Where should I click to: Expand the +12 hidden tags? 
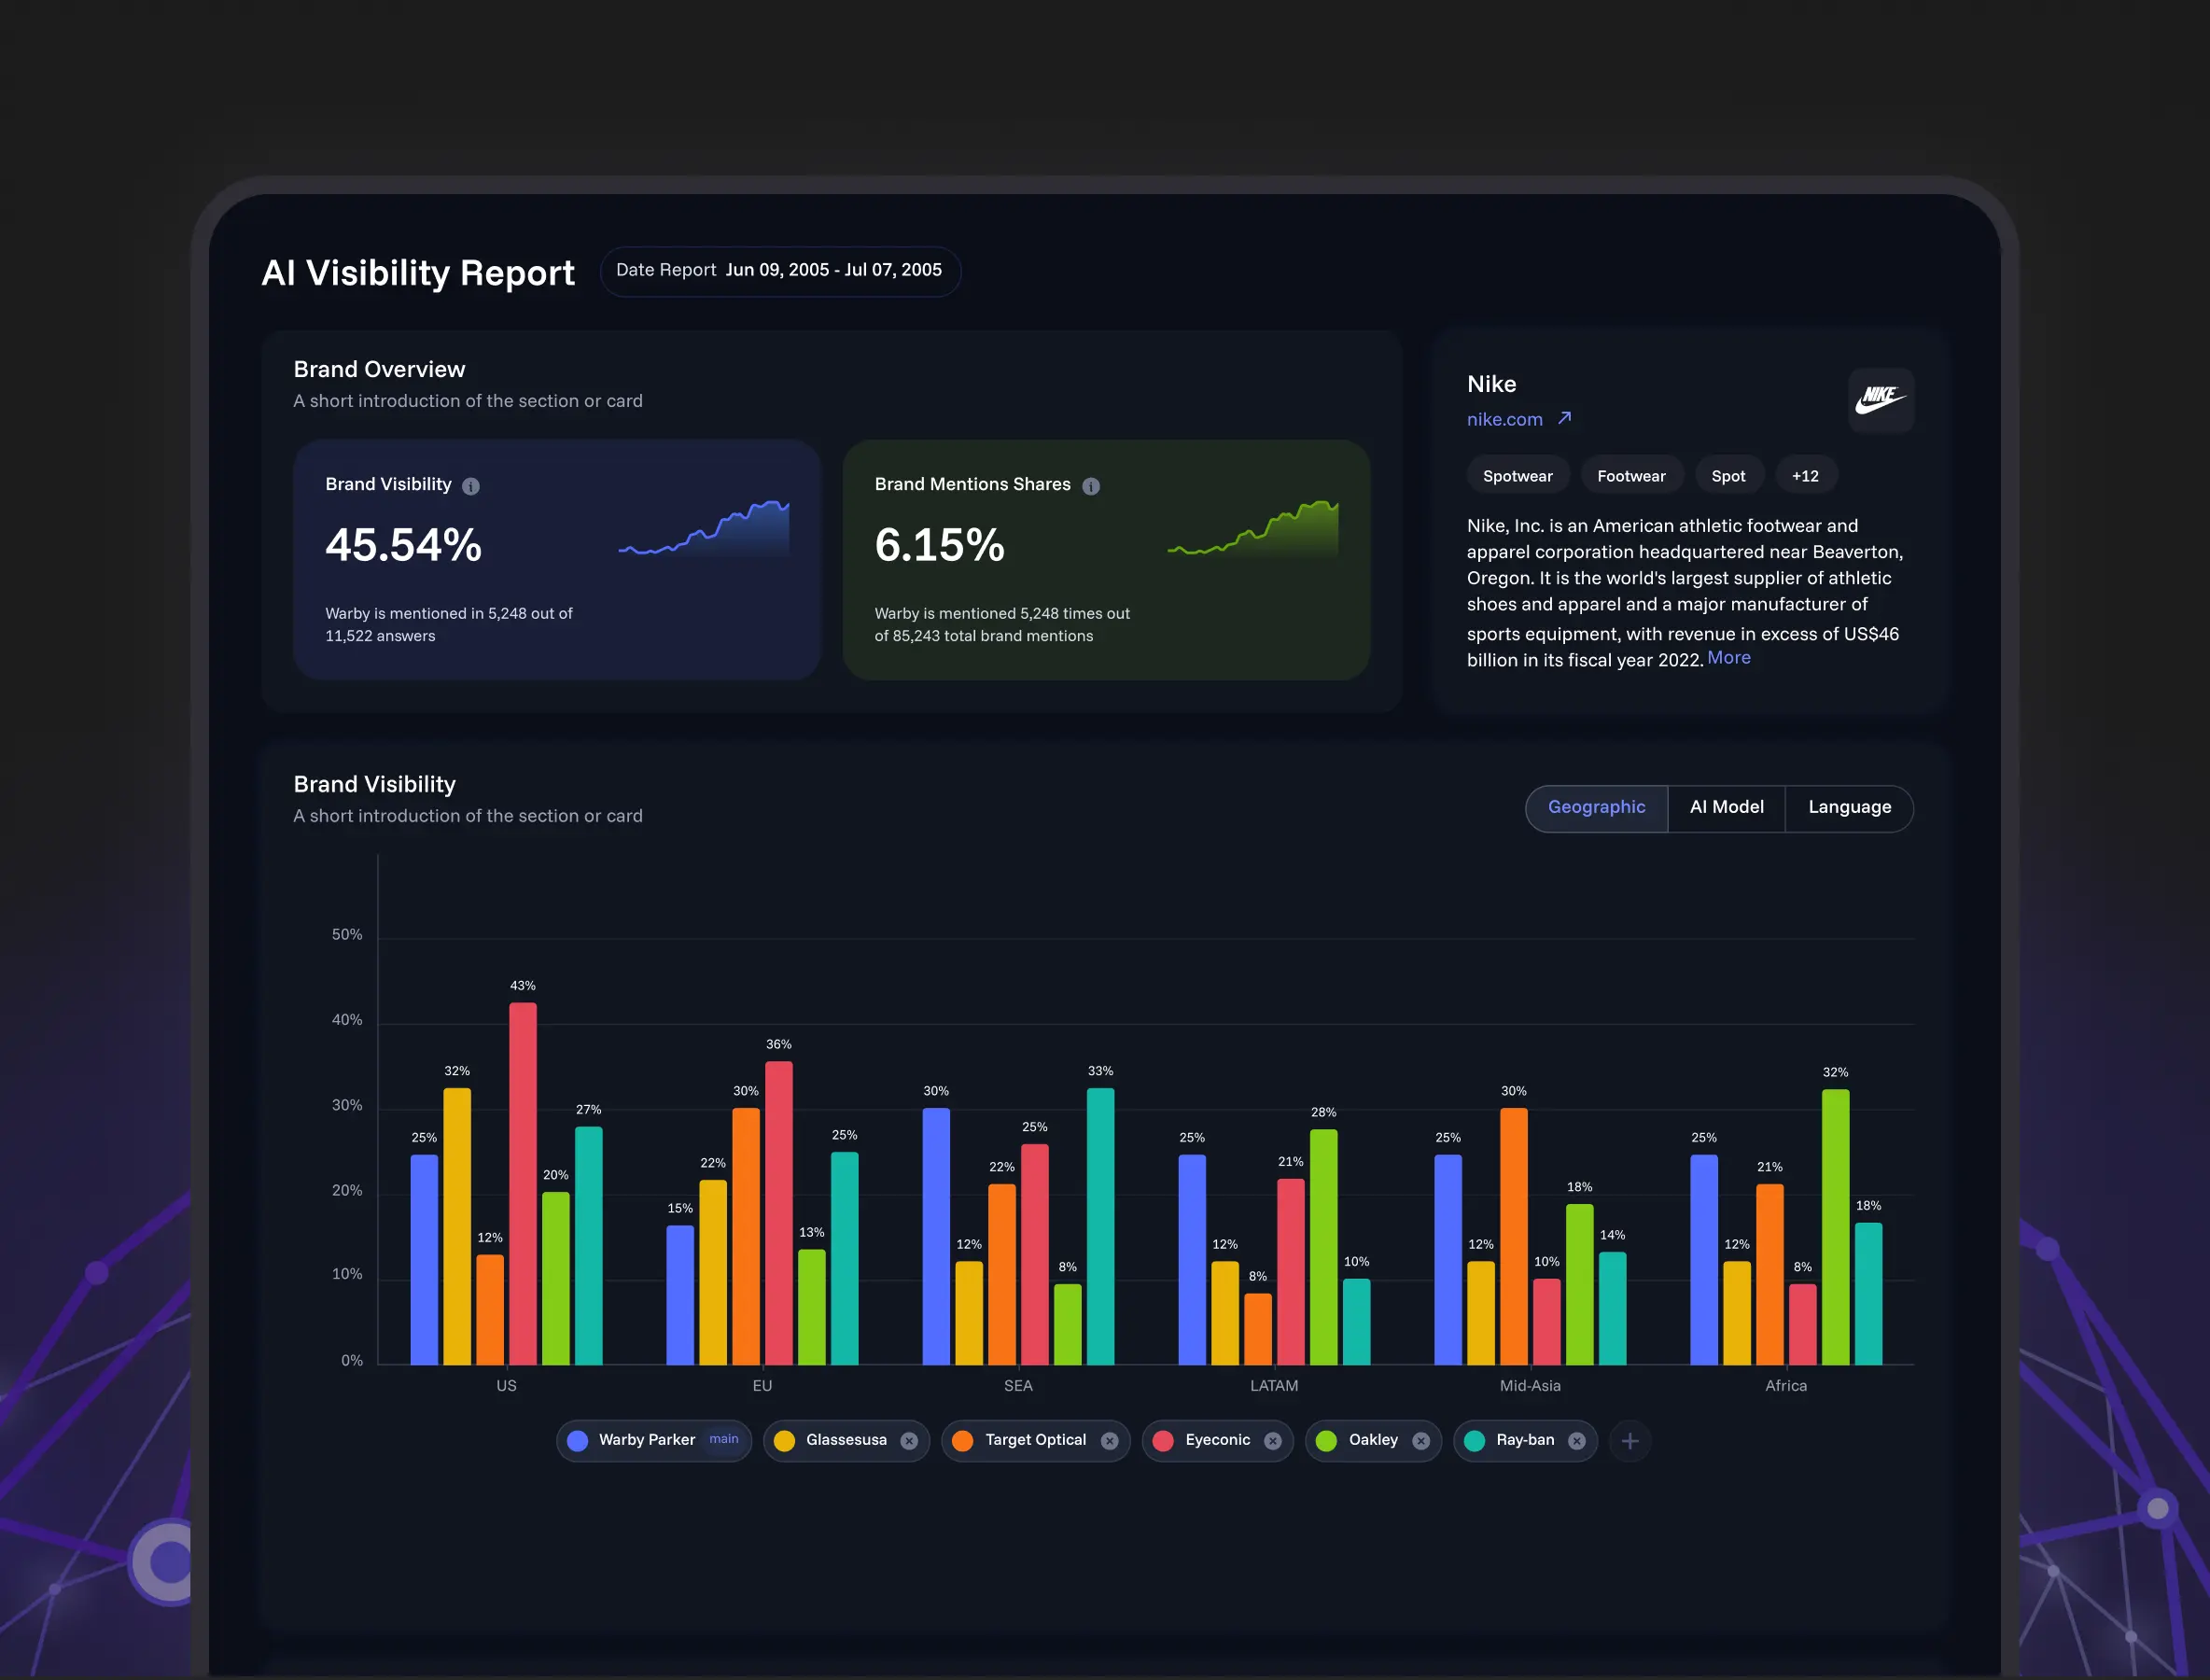pyautogui.click(x=1806, y=475)
